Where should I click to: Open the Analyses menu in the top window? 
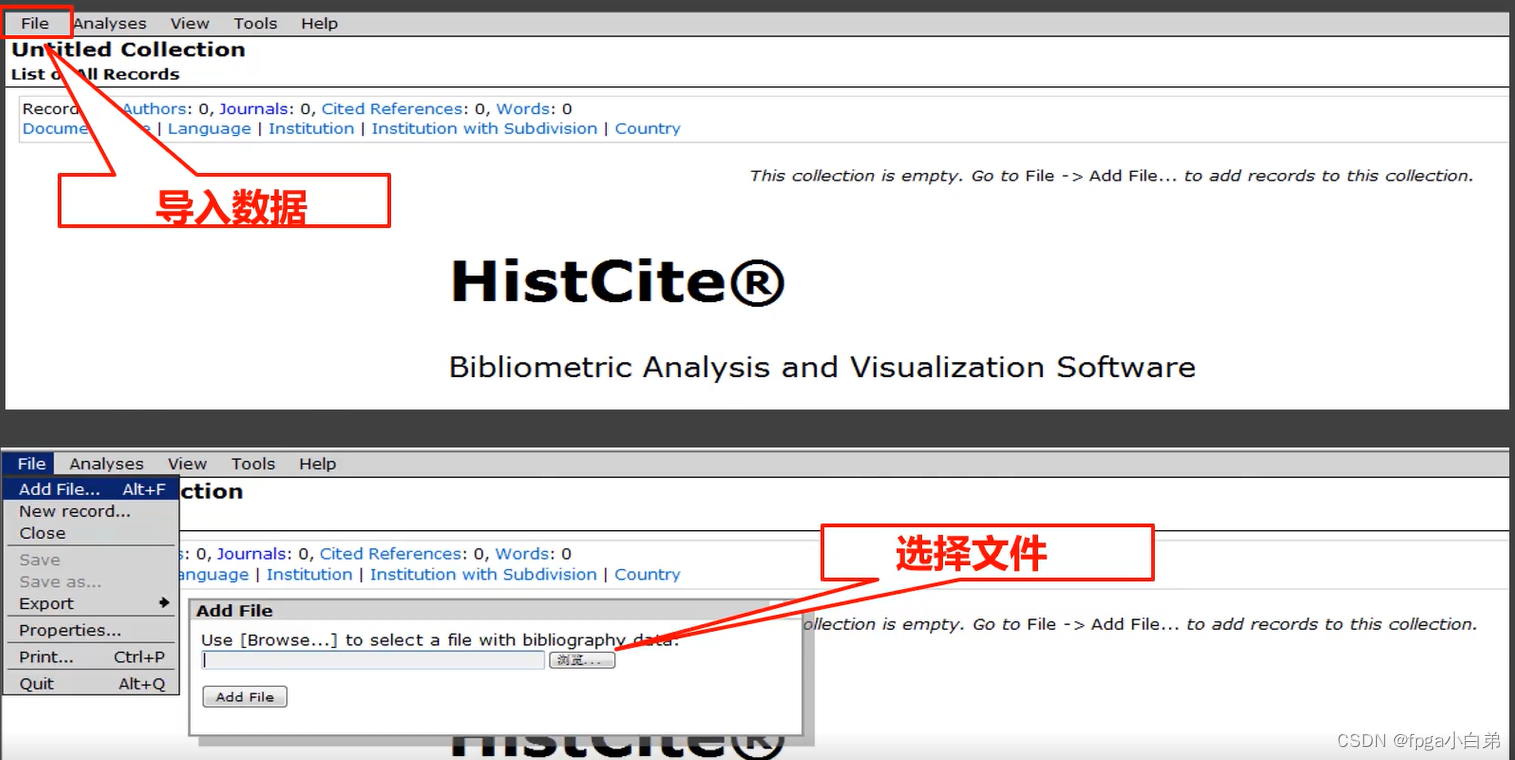[110, 23]
